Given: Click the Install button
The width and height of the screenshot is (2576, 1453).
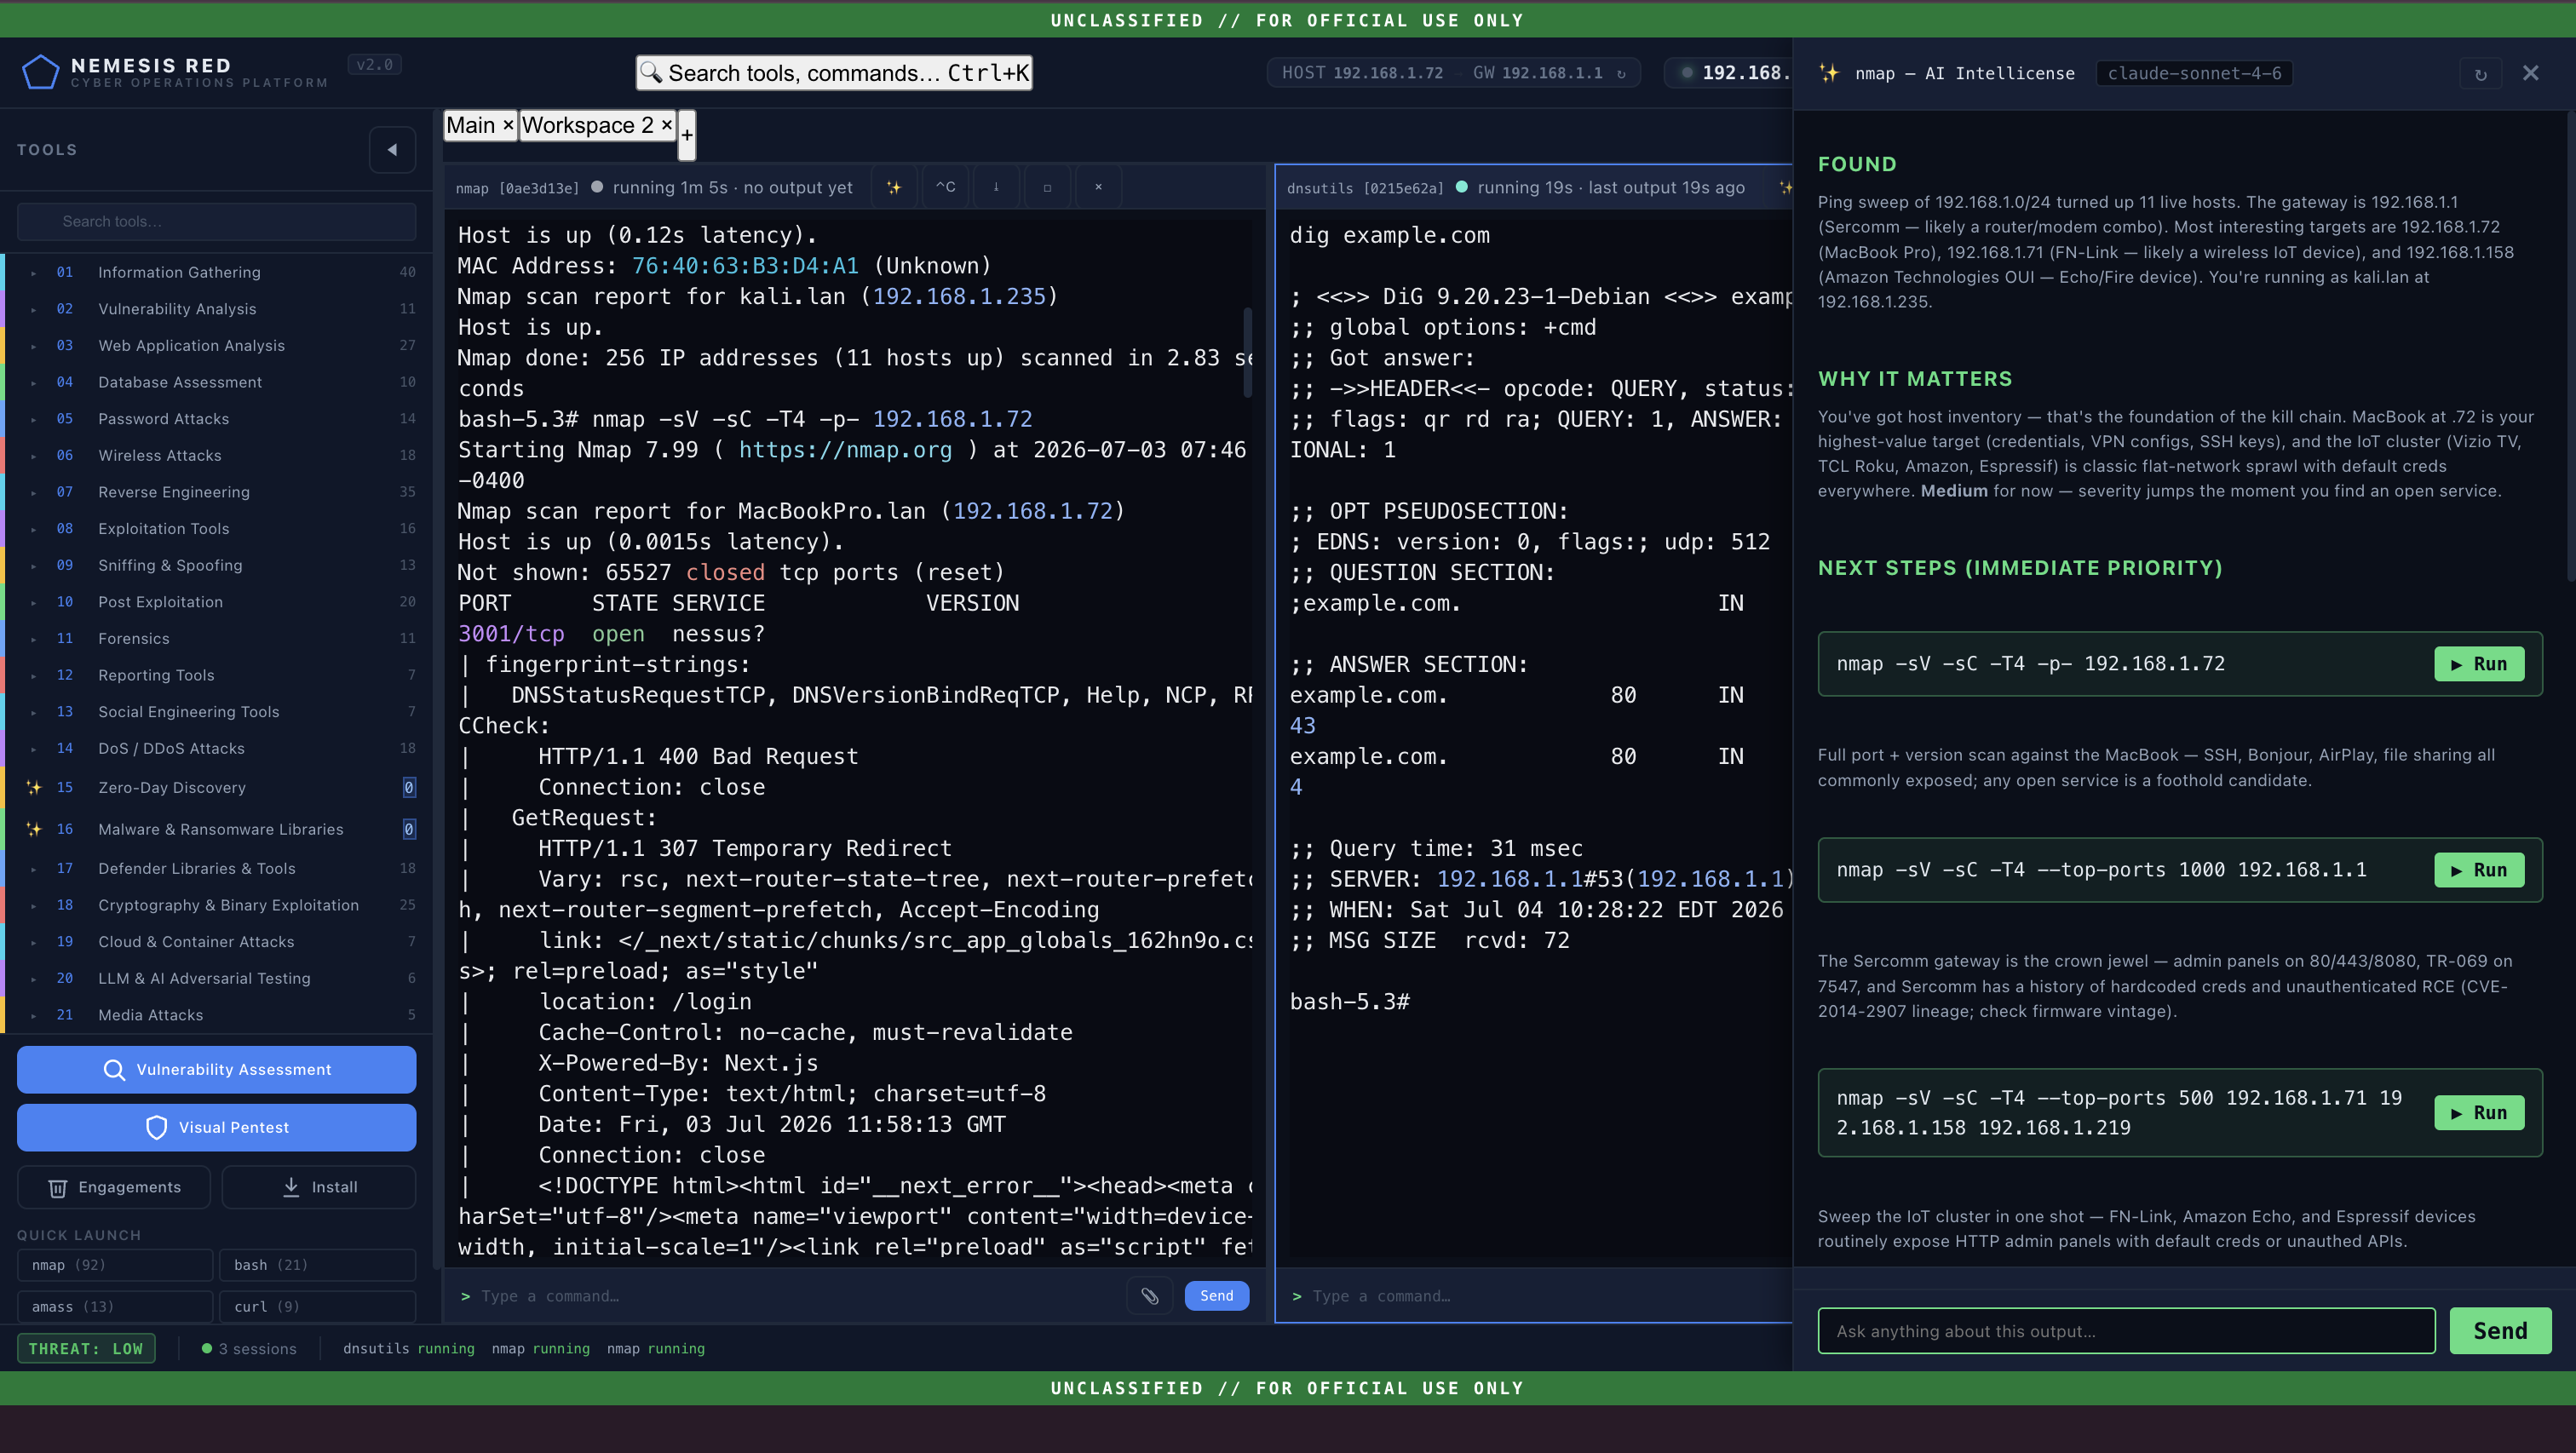Looking at the screenshot, I should (319, 1188).
